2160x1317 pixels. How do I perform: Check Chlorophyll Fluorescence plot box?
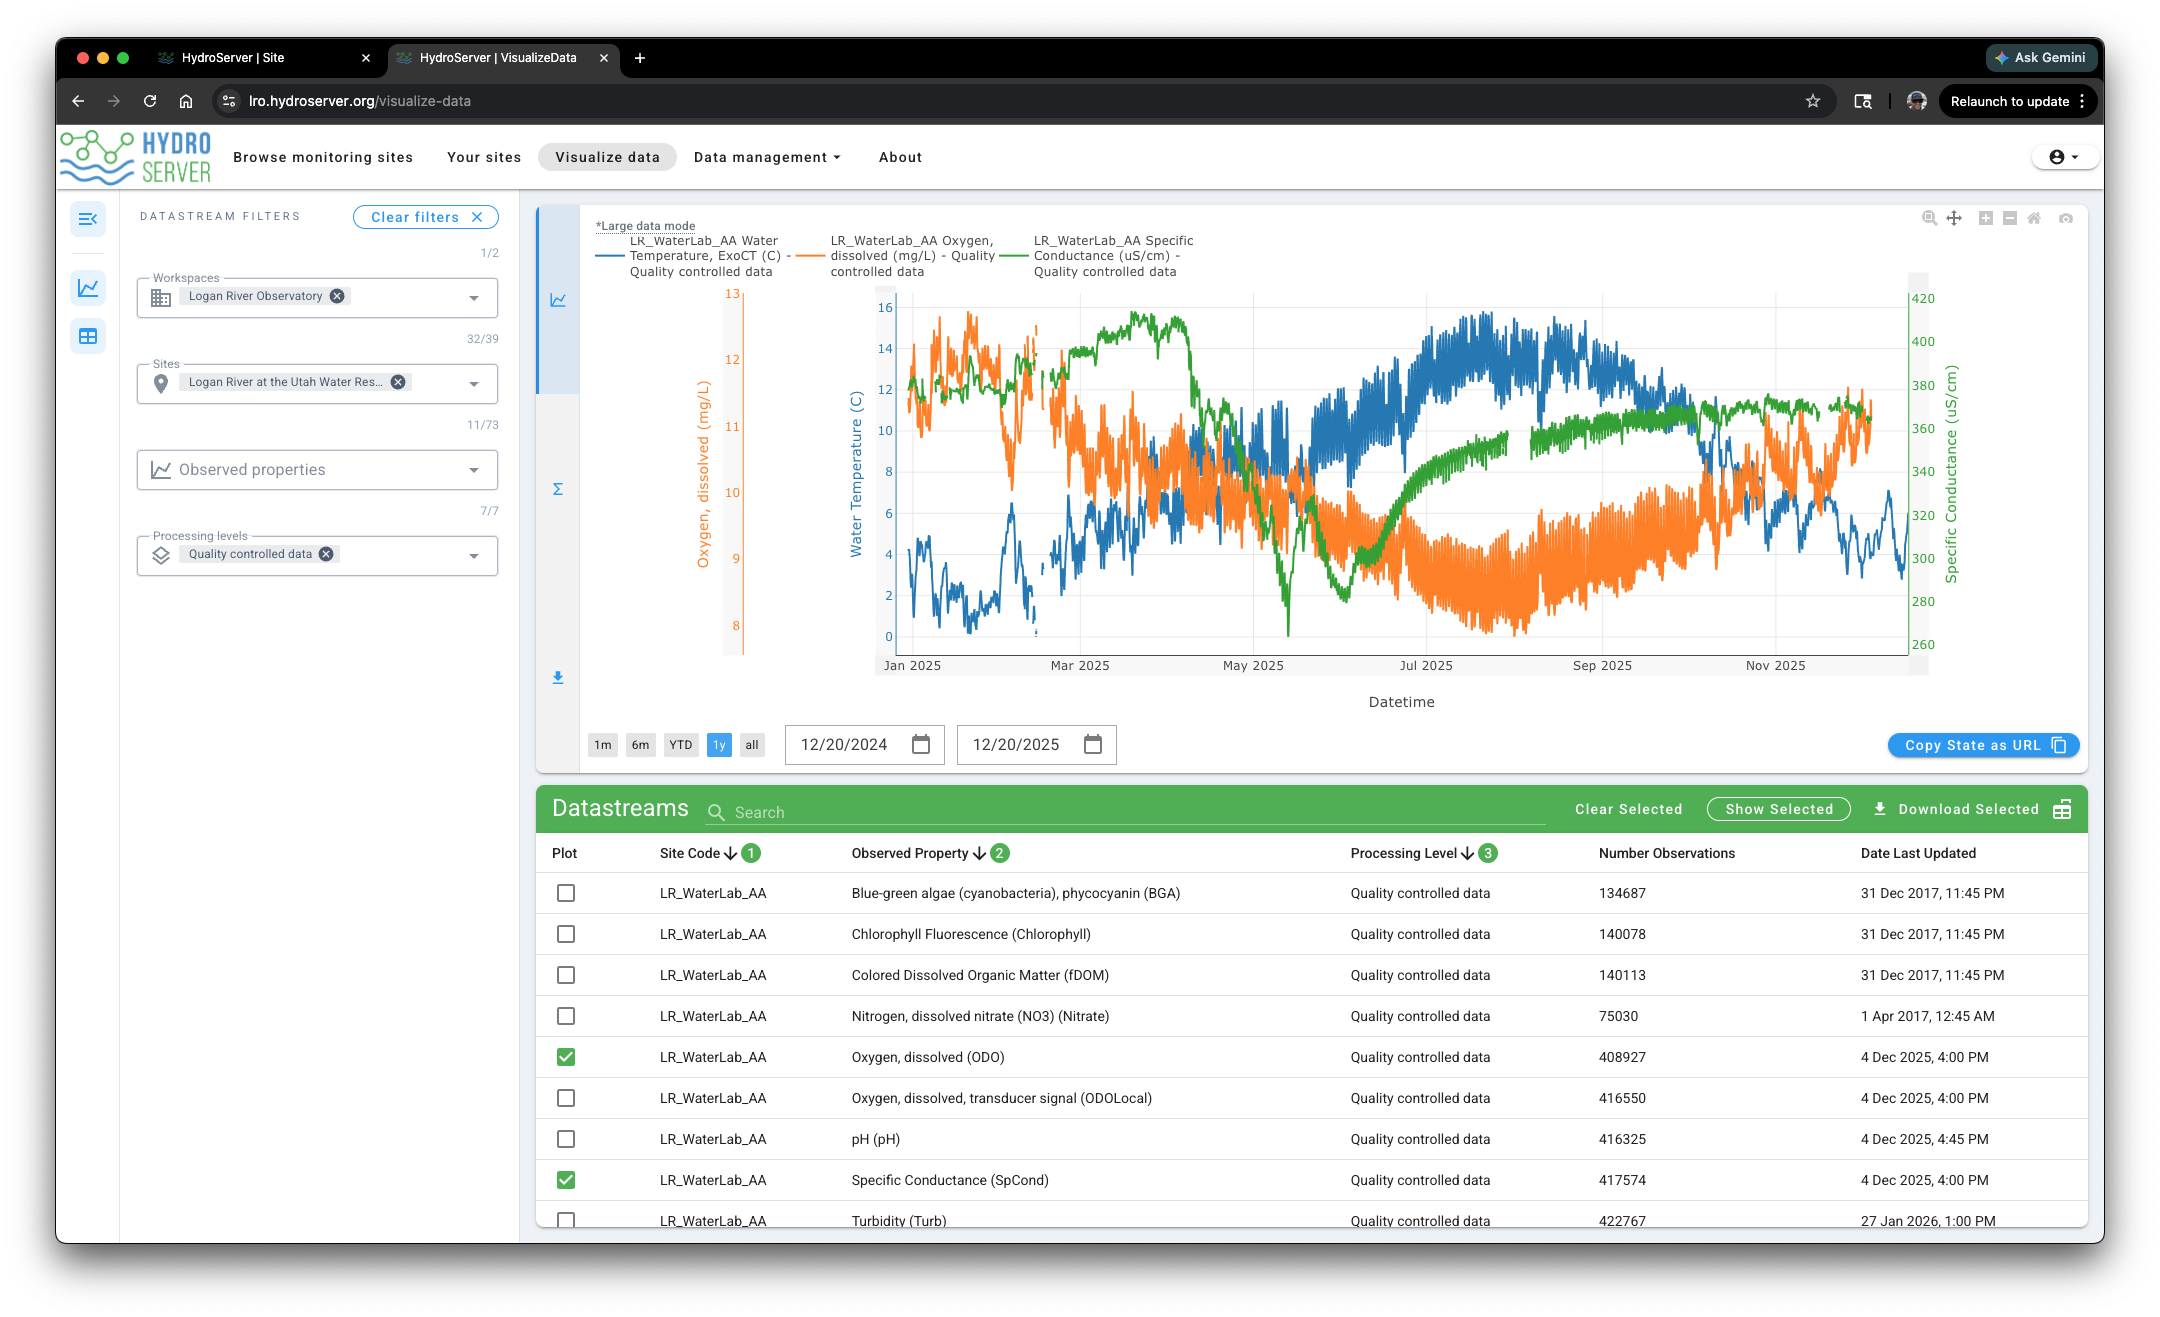pos(566,934)
